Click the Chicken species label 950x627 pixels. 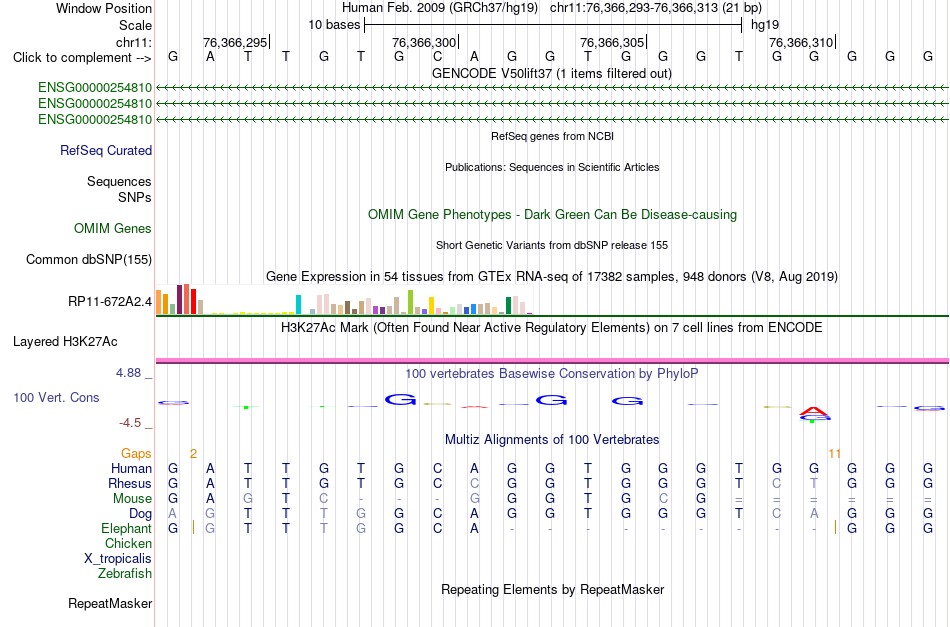[128, 543]
